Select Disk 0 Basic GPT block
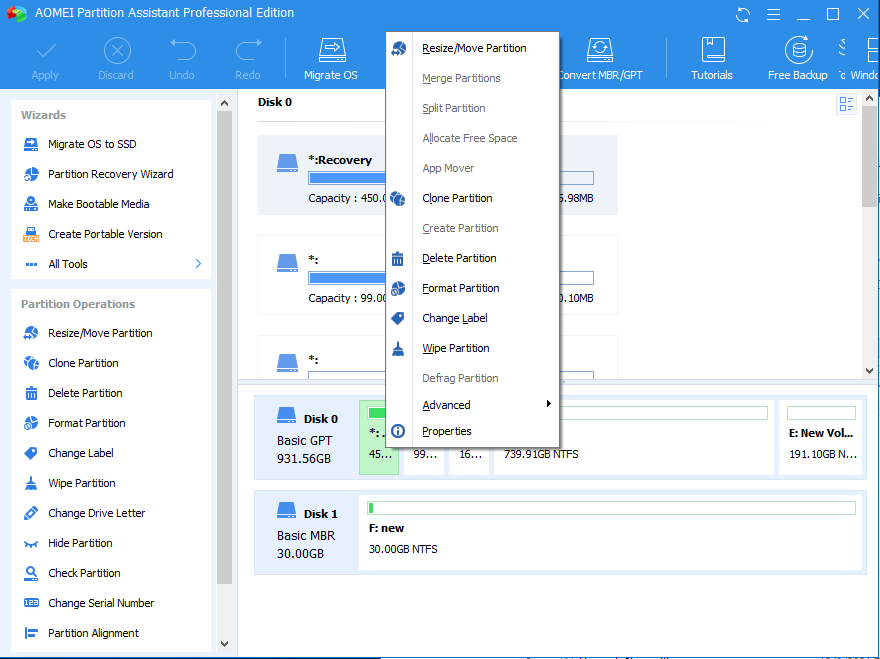Image resolution: width=880 pixels, height=659 pixels. tap(307, 438)
